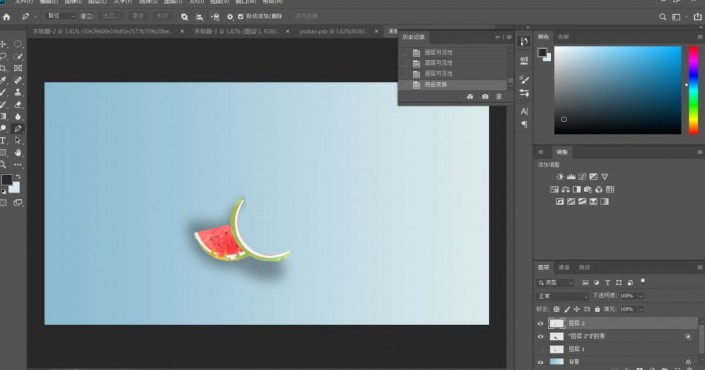Select the Move tool
The height and width of the screenshot is (370, 705).
[3, 44]
